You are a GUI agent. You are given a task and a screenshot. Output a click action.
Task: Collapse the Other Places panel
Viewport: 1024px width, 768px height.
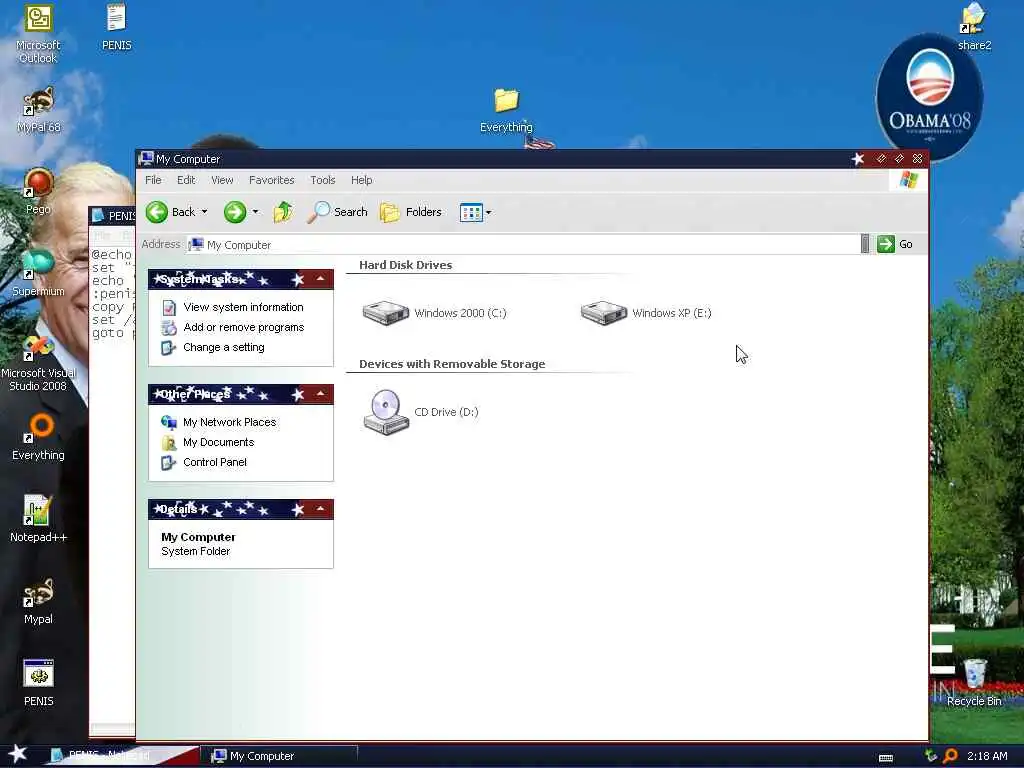(x=321, y=394)
